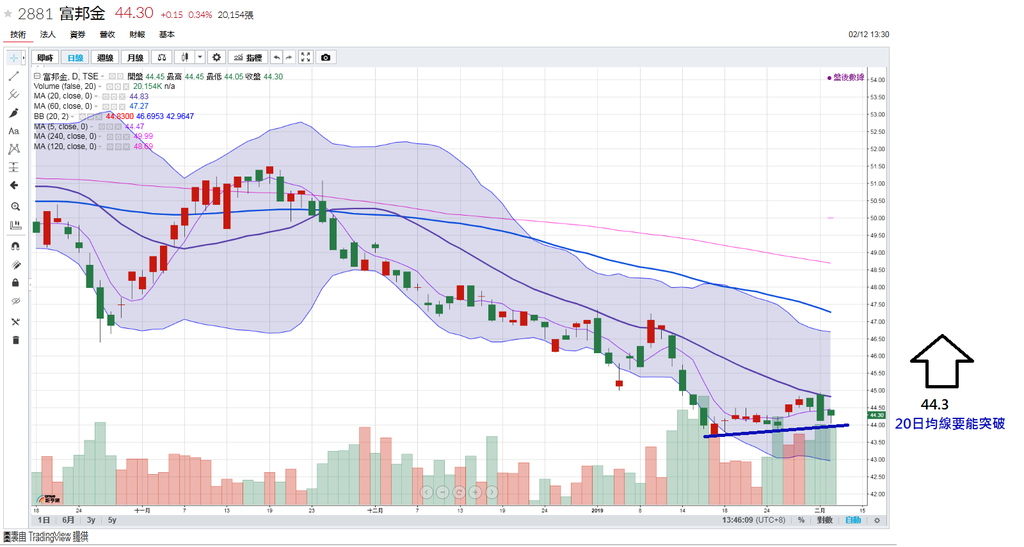The image size is (1024, 547).
Task: Click the back arrow icon tool
Action: tap(14, 186)
